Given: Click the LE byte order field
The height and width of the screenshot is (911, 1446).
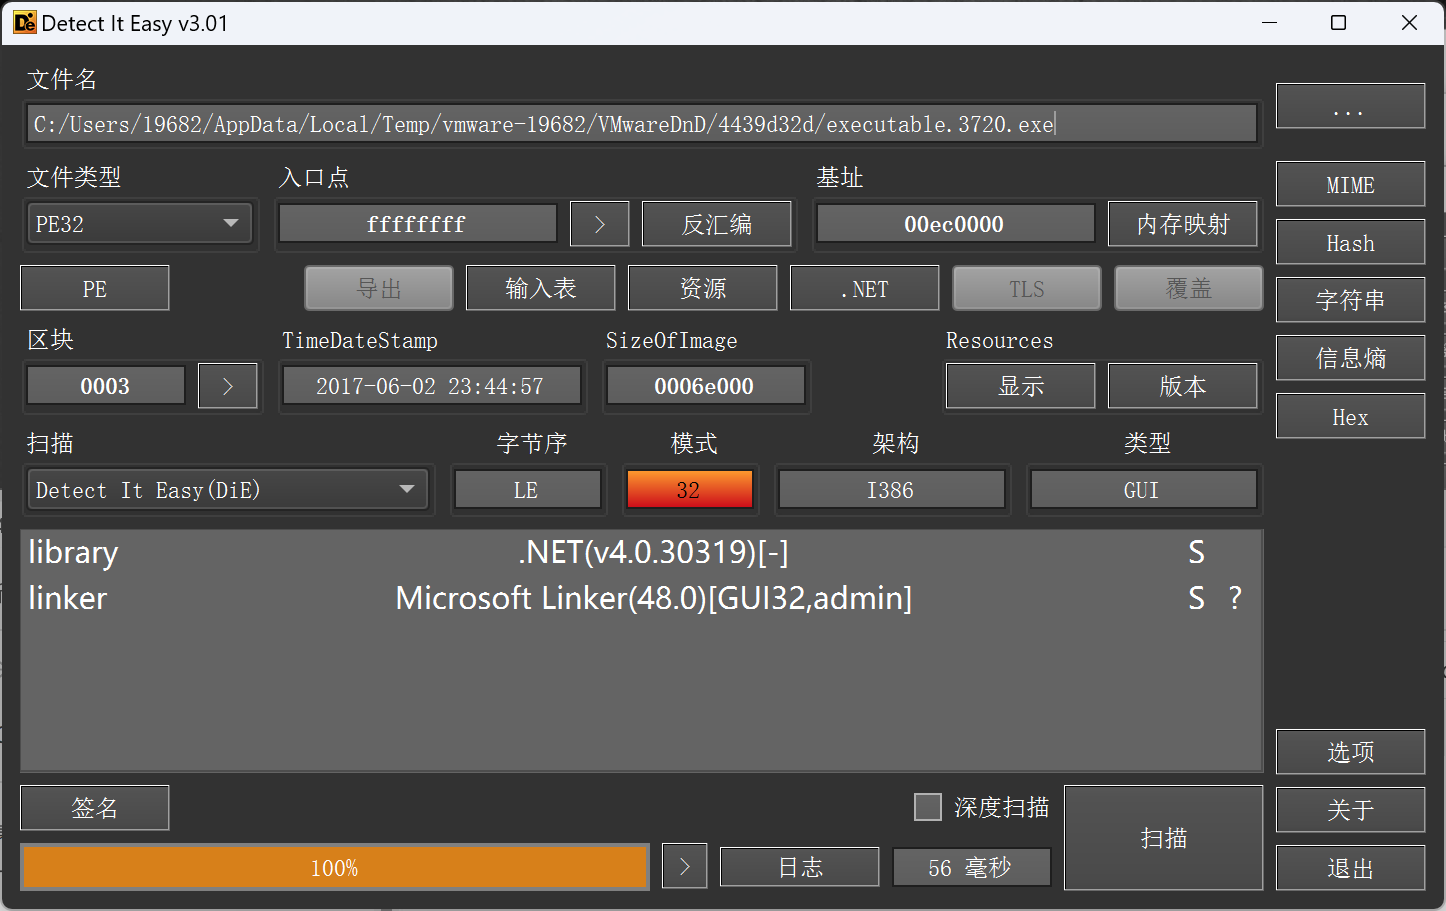Looking at the screenshot, I should coord(527,490).
